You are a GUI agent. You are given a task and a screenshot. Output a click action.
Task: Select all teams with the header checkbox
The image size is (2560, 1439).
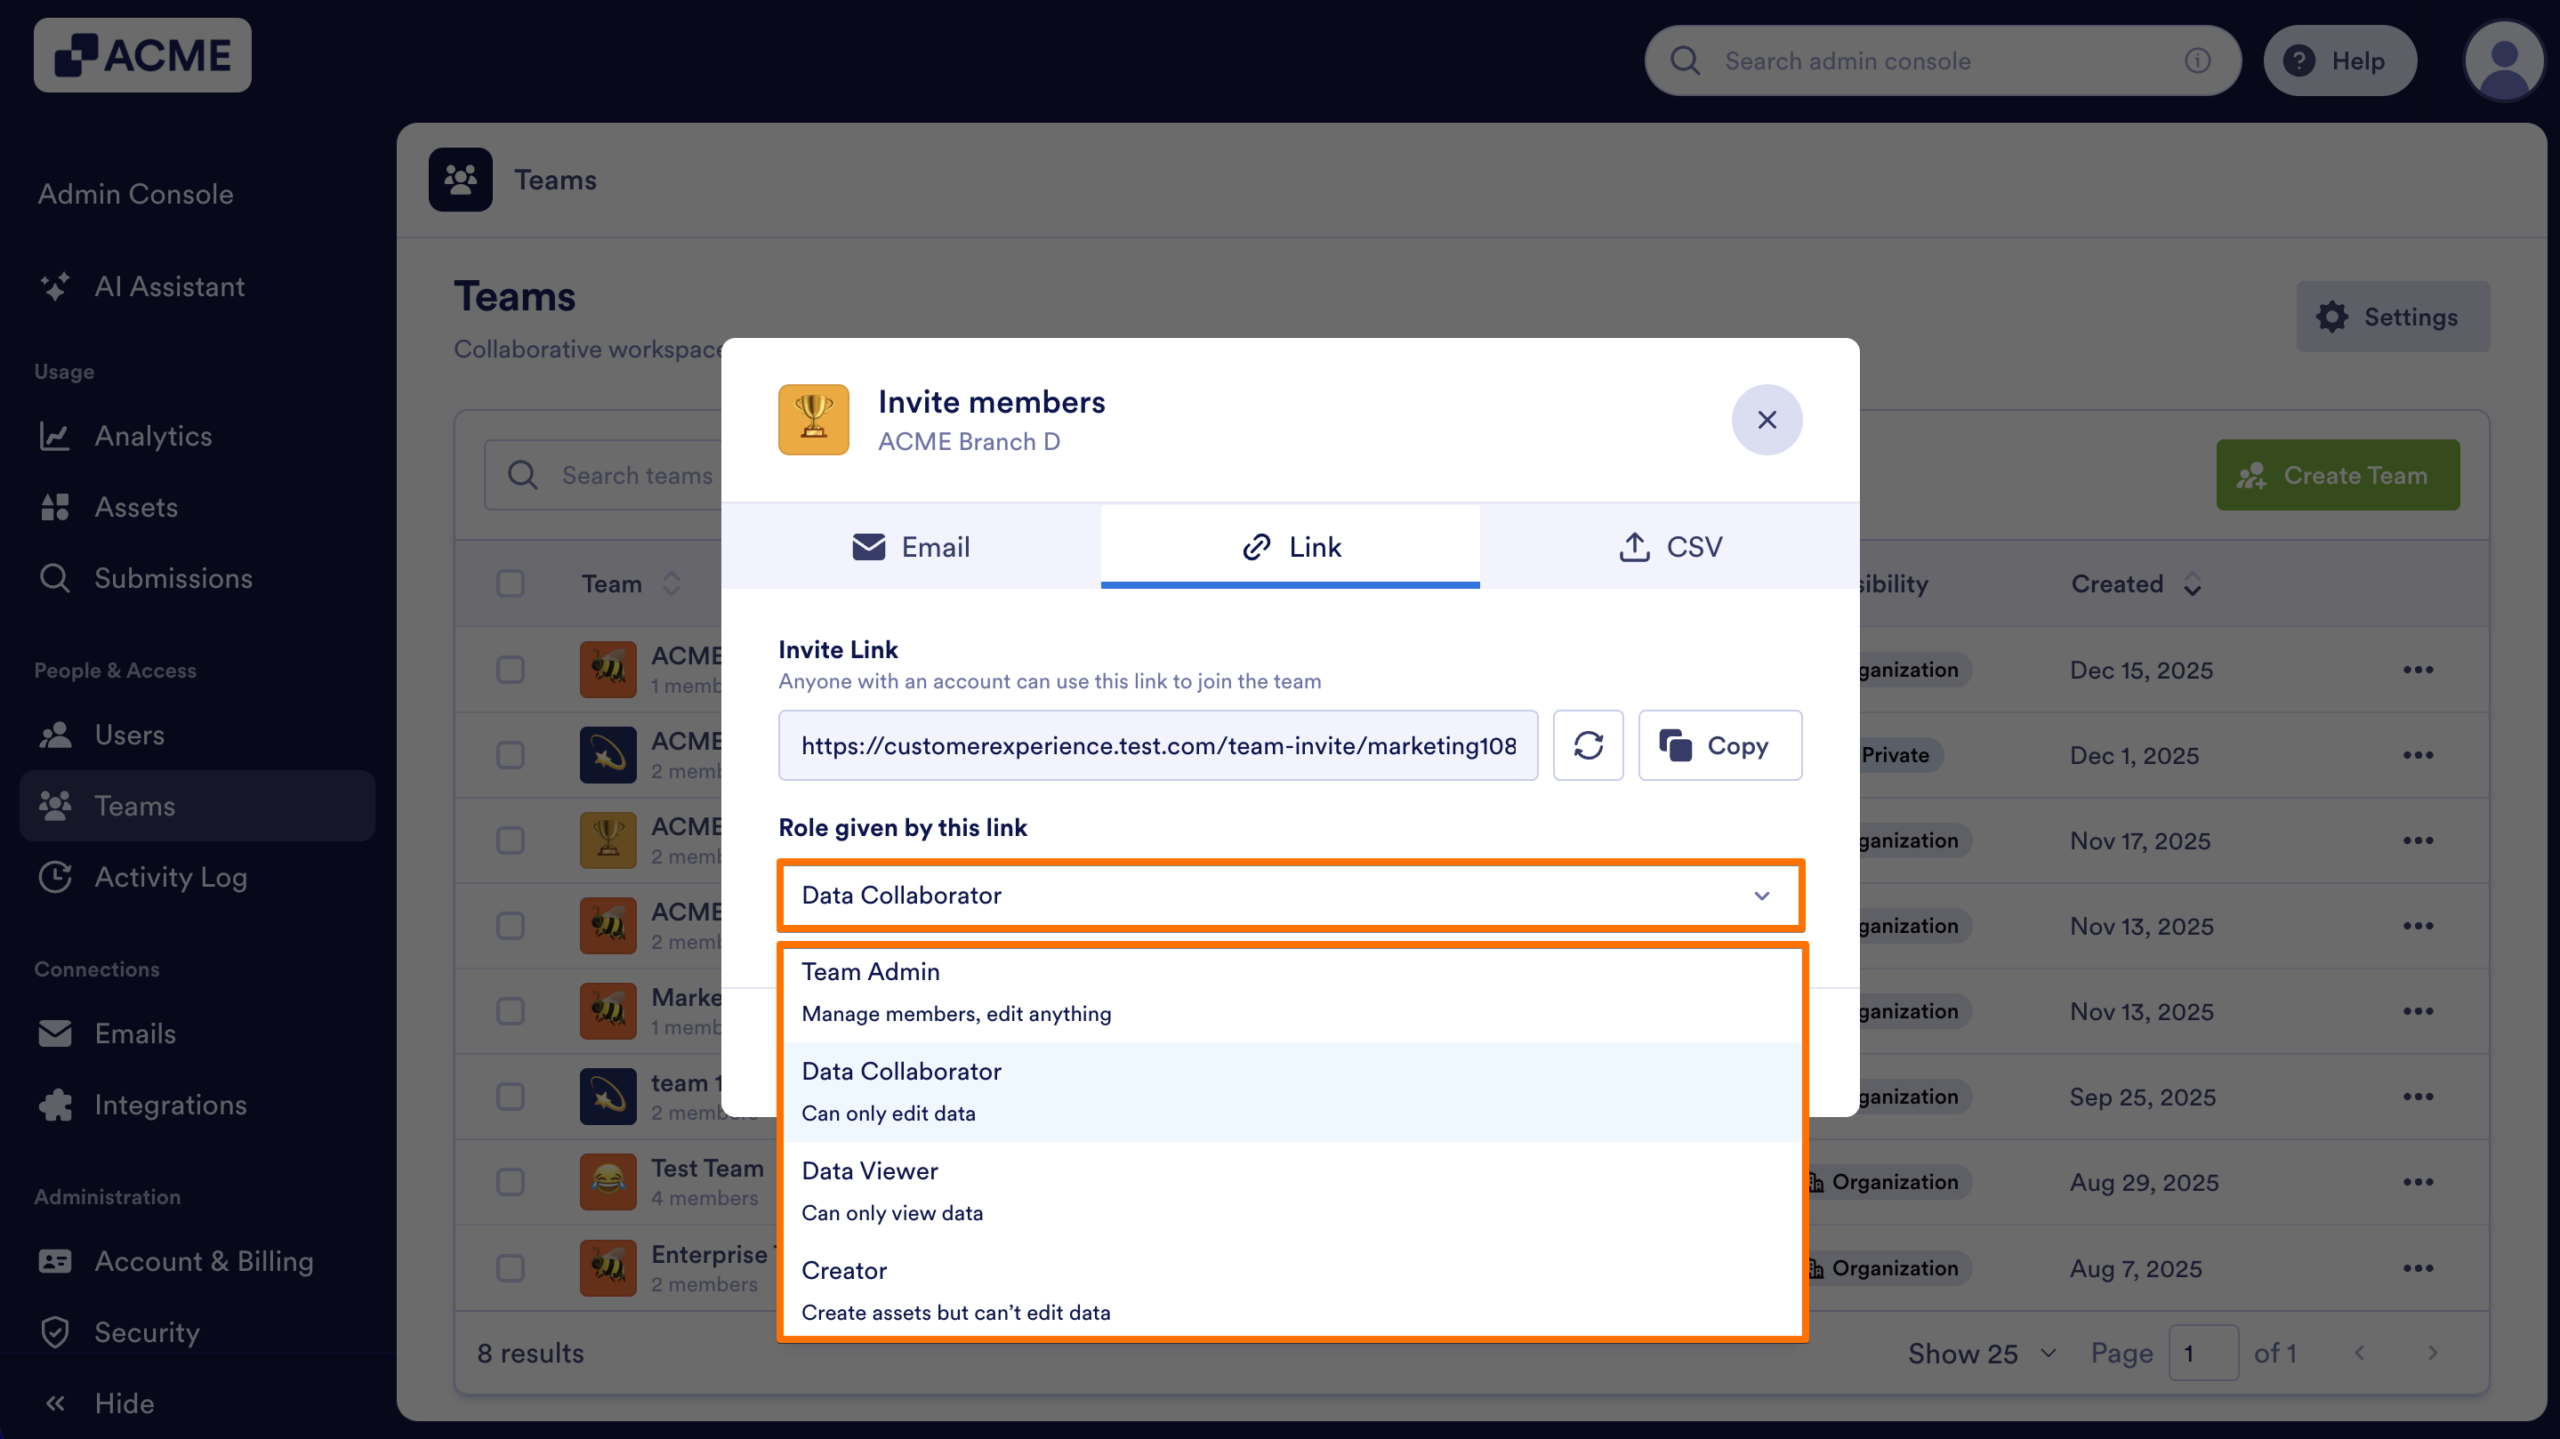[x=511, y=583]
